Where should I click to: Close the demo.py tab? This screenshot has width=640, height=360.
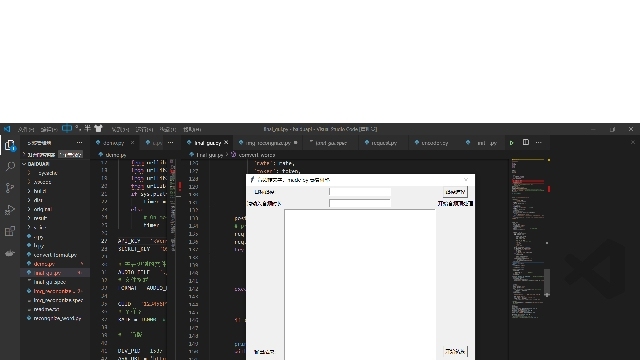132,143
